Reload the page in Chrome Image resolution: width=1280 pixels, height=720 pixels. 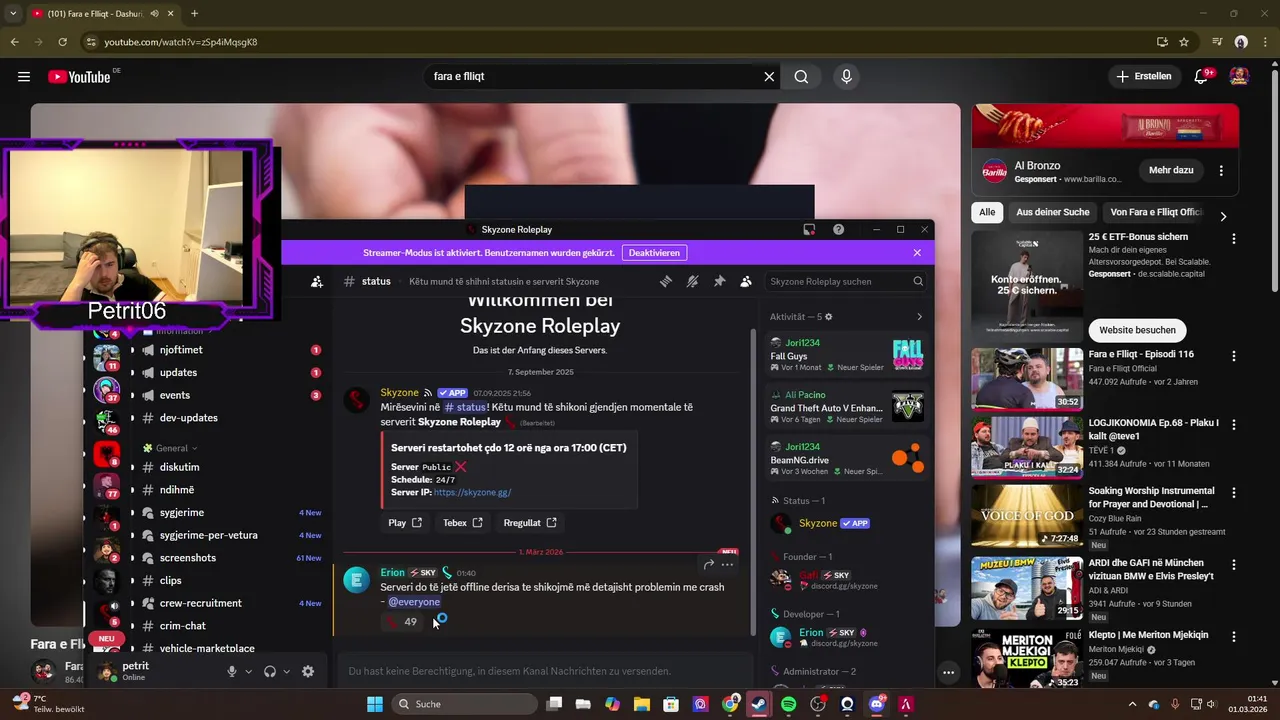[62, 42]
